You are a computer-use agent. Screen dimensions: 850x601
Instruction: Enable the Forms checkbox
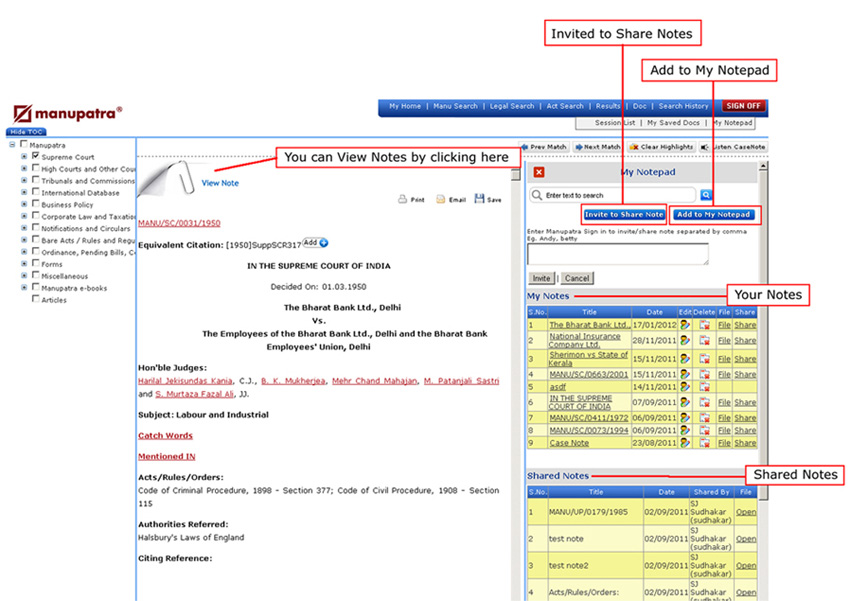tap(36, 263)
